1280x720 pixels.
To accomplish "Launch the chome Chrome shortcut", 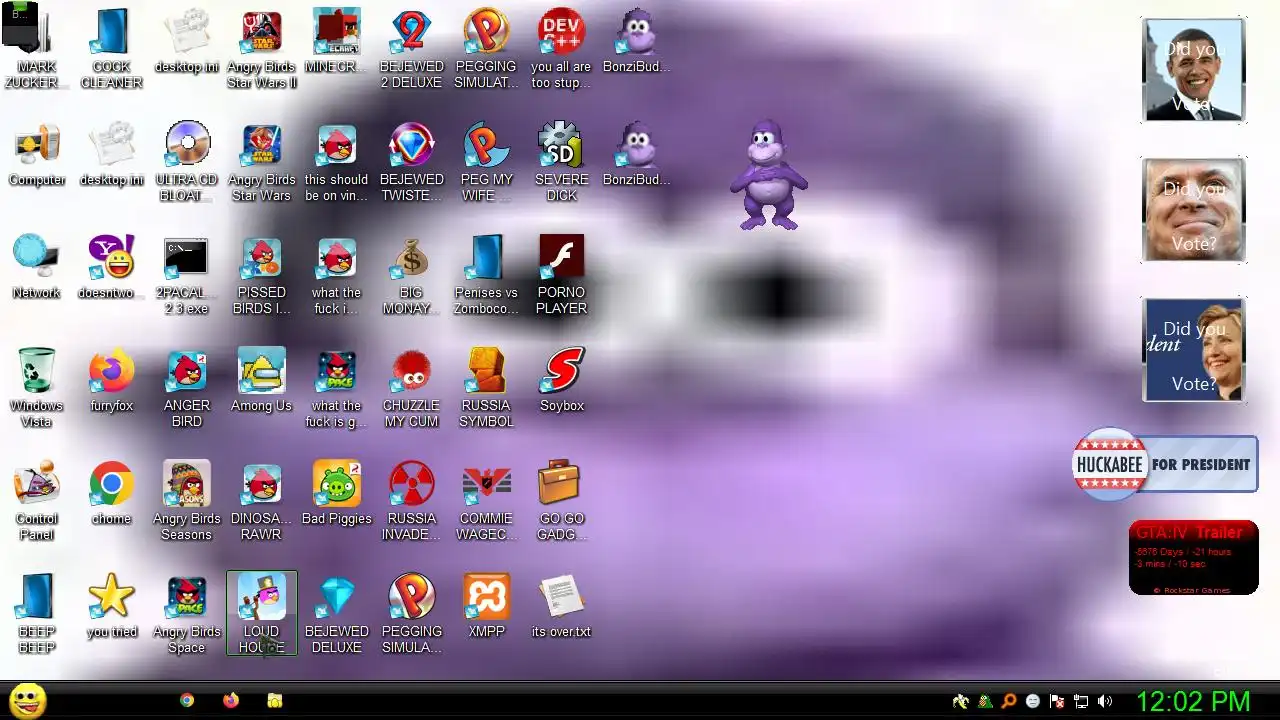I will point(111,494).
